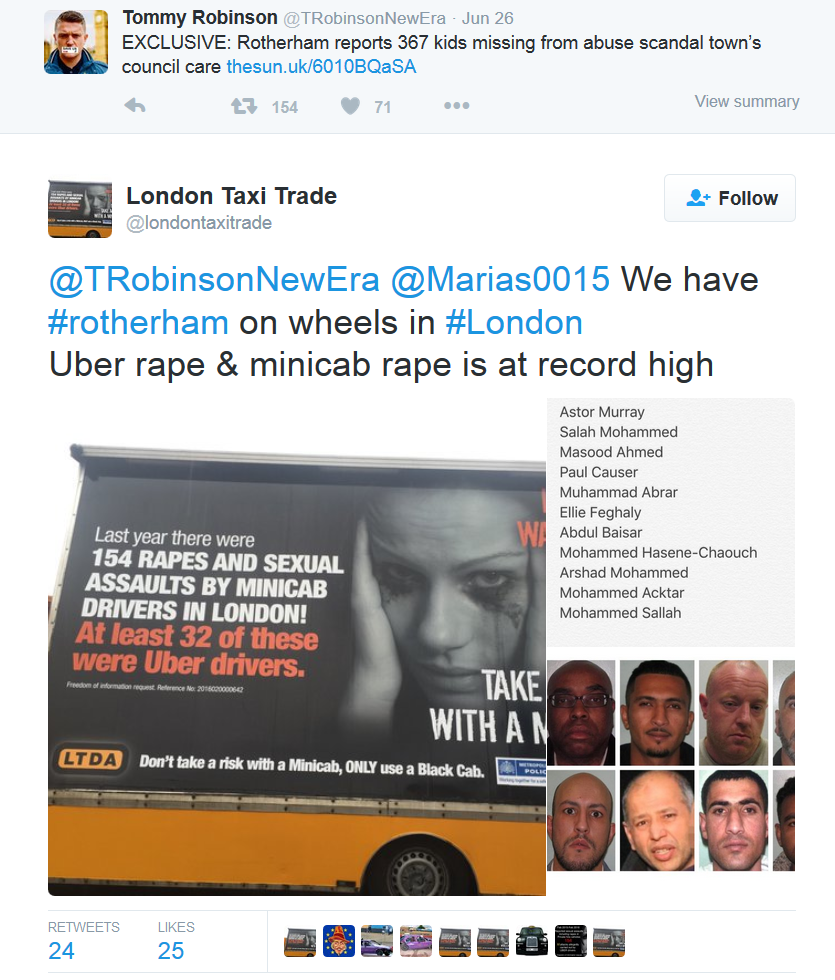Open the thesun.uk/6010BQaSA link
835x980 pixels.
point(321,67)
